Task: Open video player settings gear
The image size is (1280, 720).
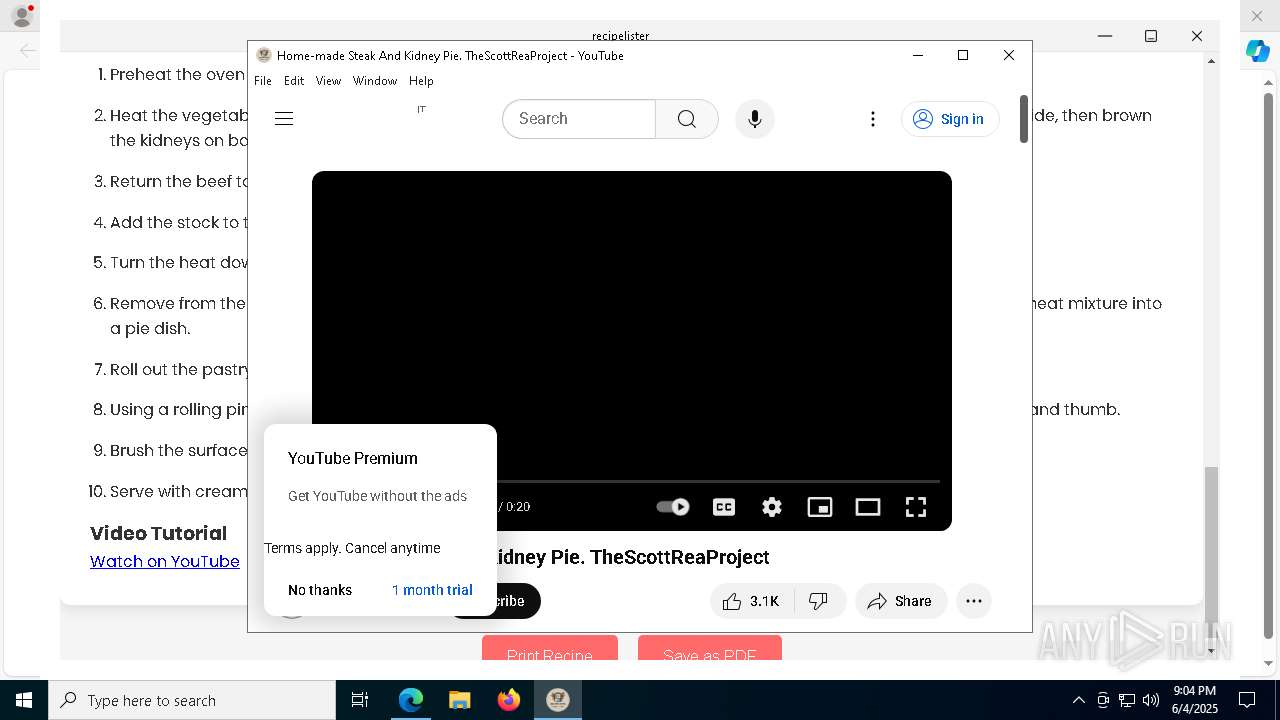Action: pos(772,507)
